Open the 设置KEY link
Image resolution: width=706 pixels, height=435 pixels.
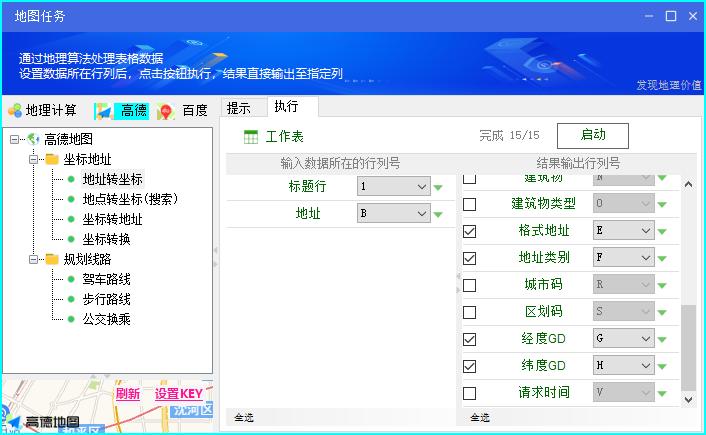179,394
